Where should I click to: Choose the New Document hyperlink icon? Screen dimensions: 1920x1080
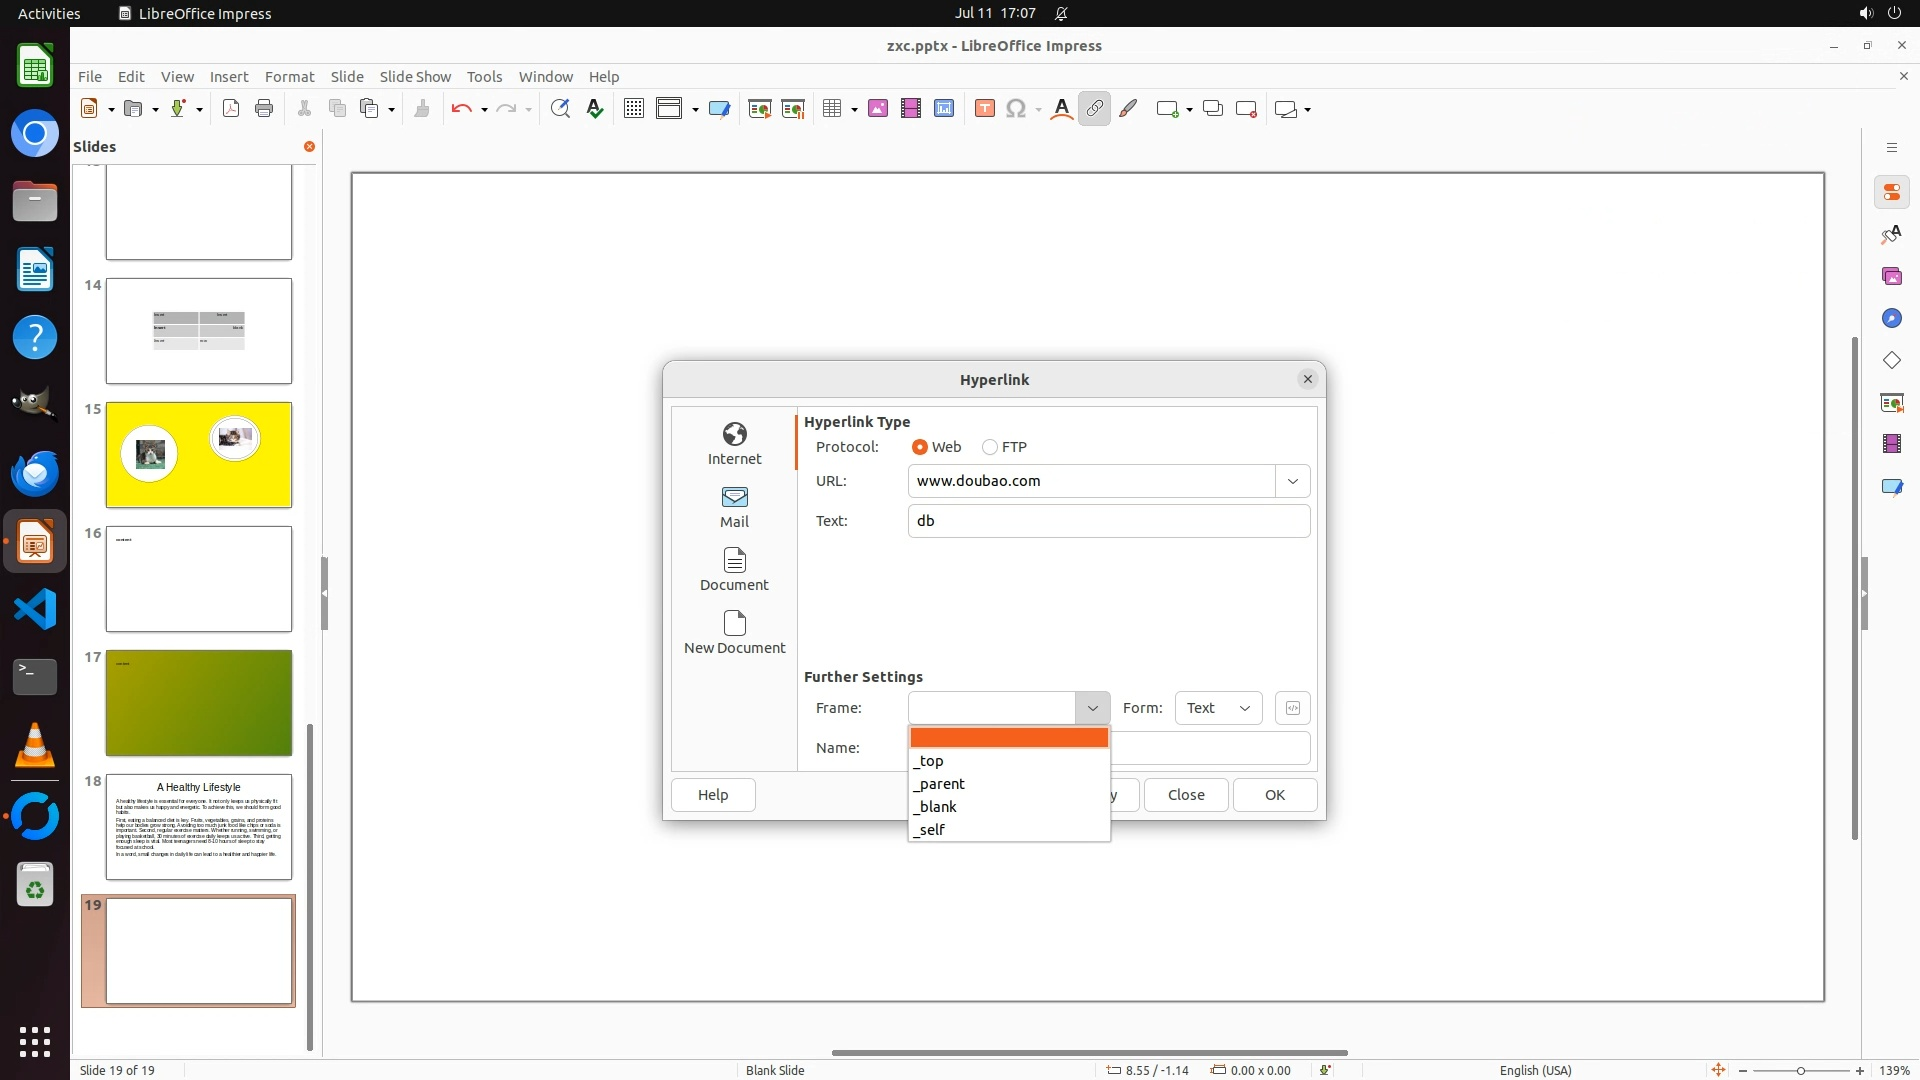(734, 632)
